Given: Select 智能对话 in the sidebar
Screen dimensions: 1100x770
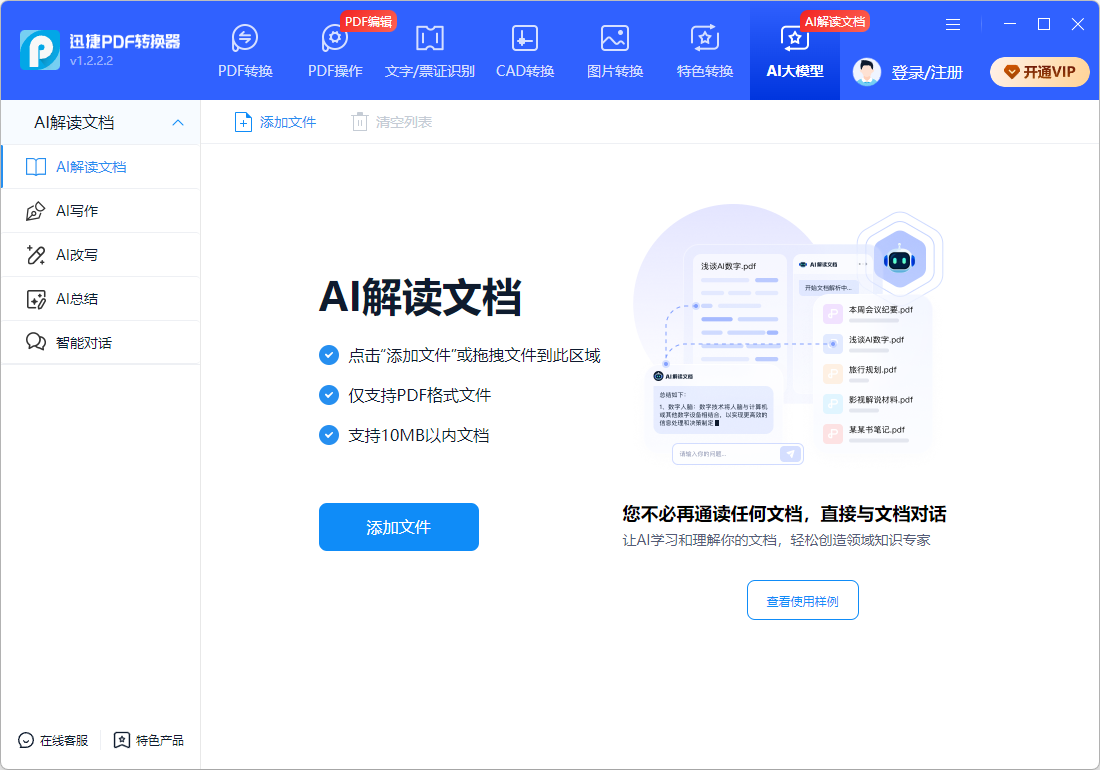Looking at the screenshot, I should (x=101, y=343).
